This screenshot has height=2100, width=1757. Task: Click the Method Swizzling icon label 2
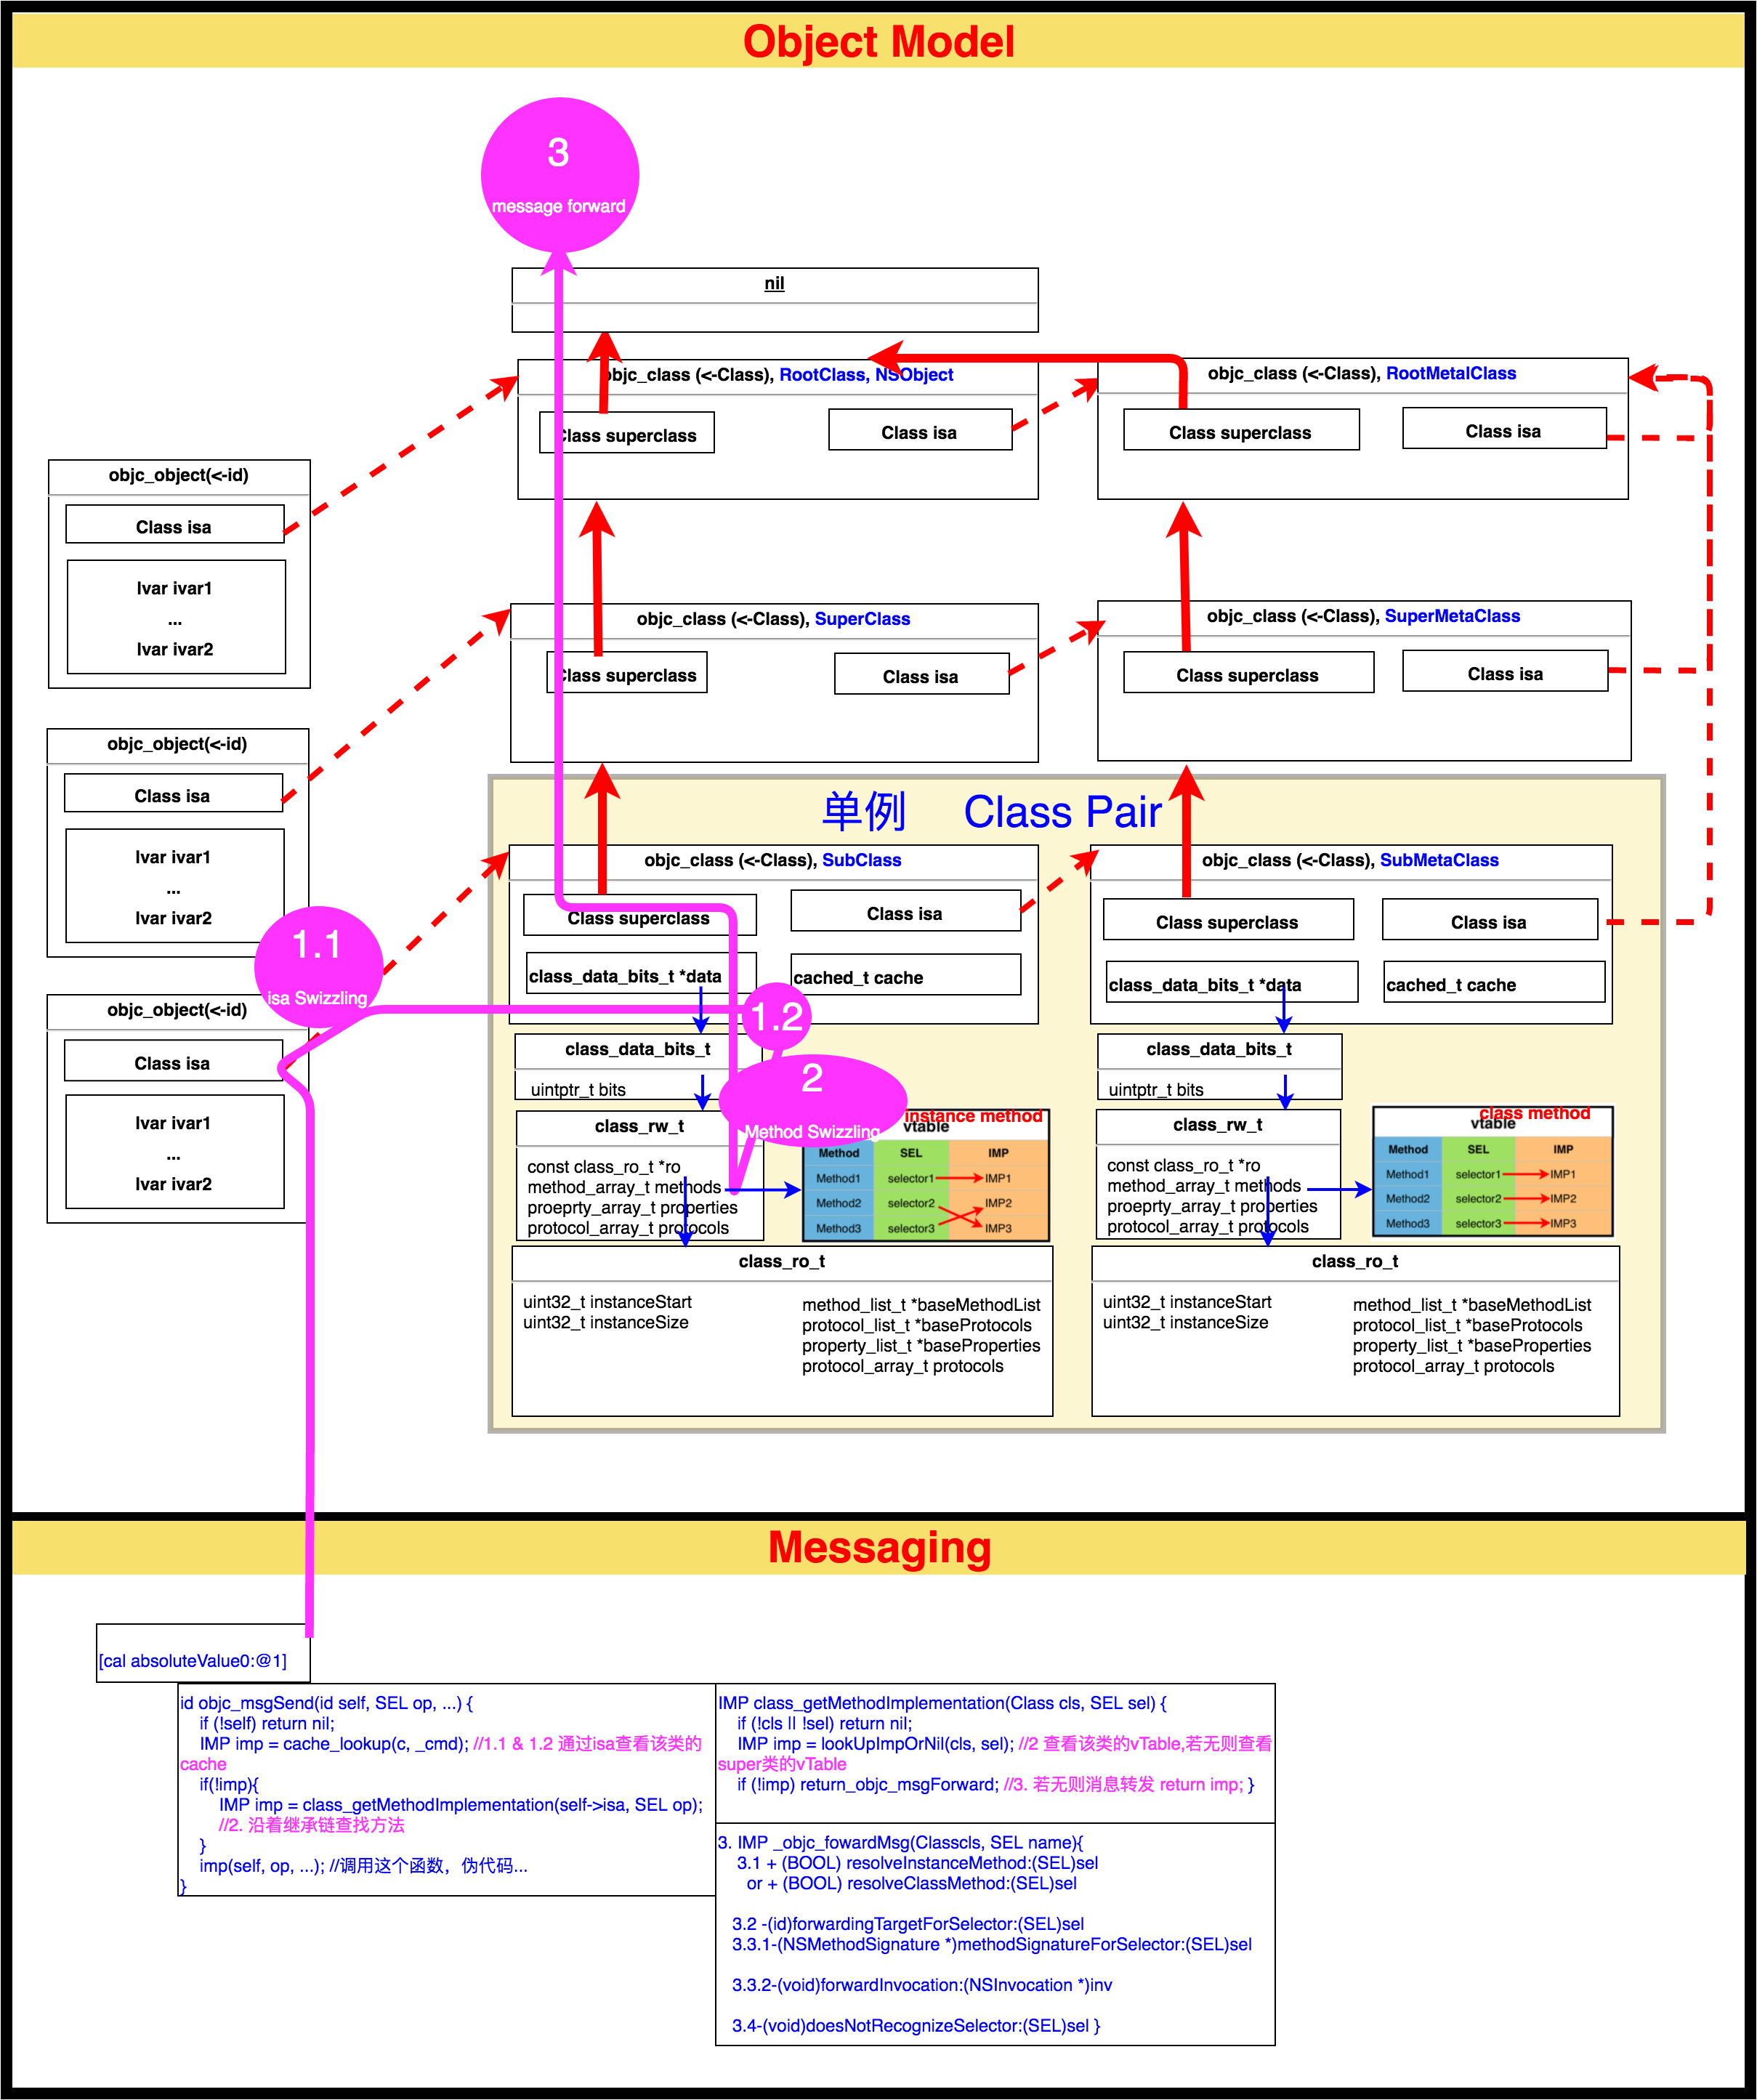coord(803,1107)
